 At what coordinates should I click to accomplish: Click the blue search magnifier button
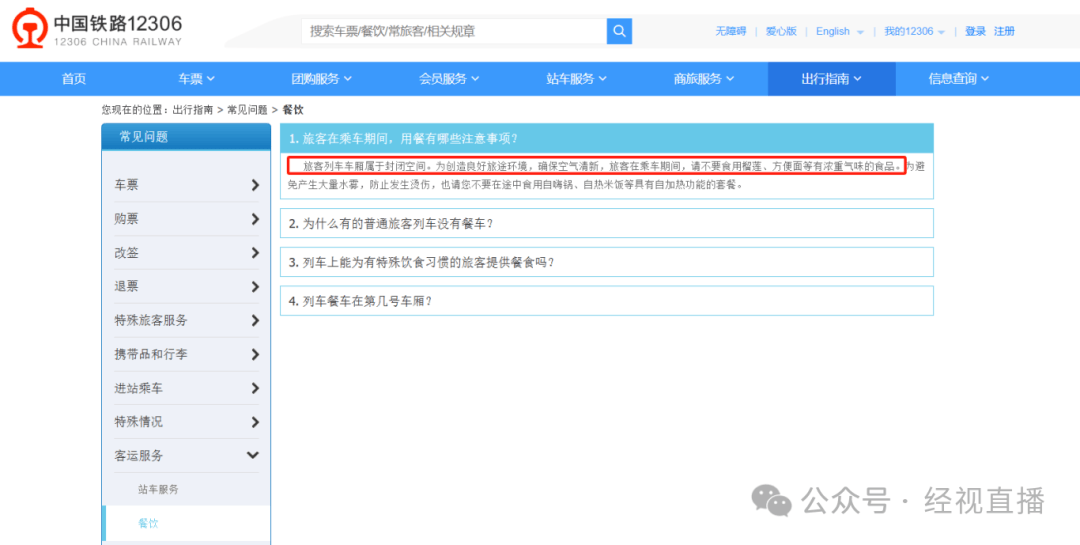(x=619, y=31)
